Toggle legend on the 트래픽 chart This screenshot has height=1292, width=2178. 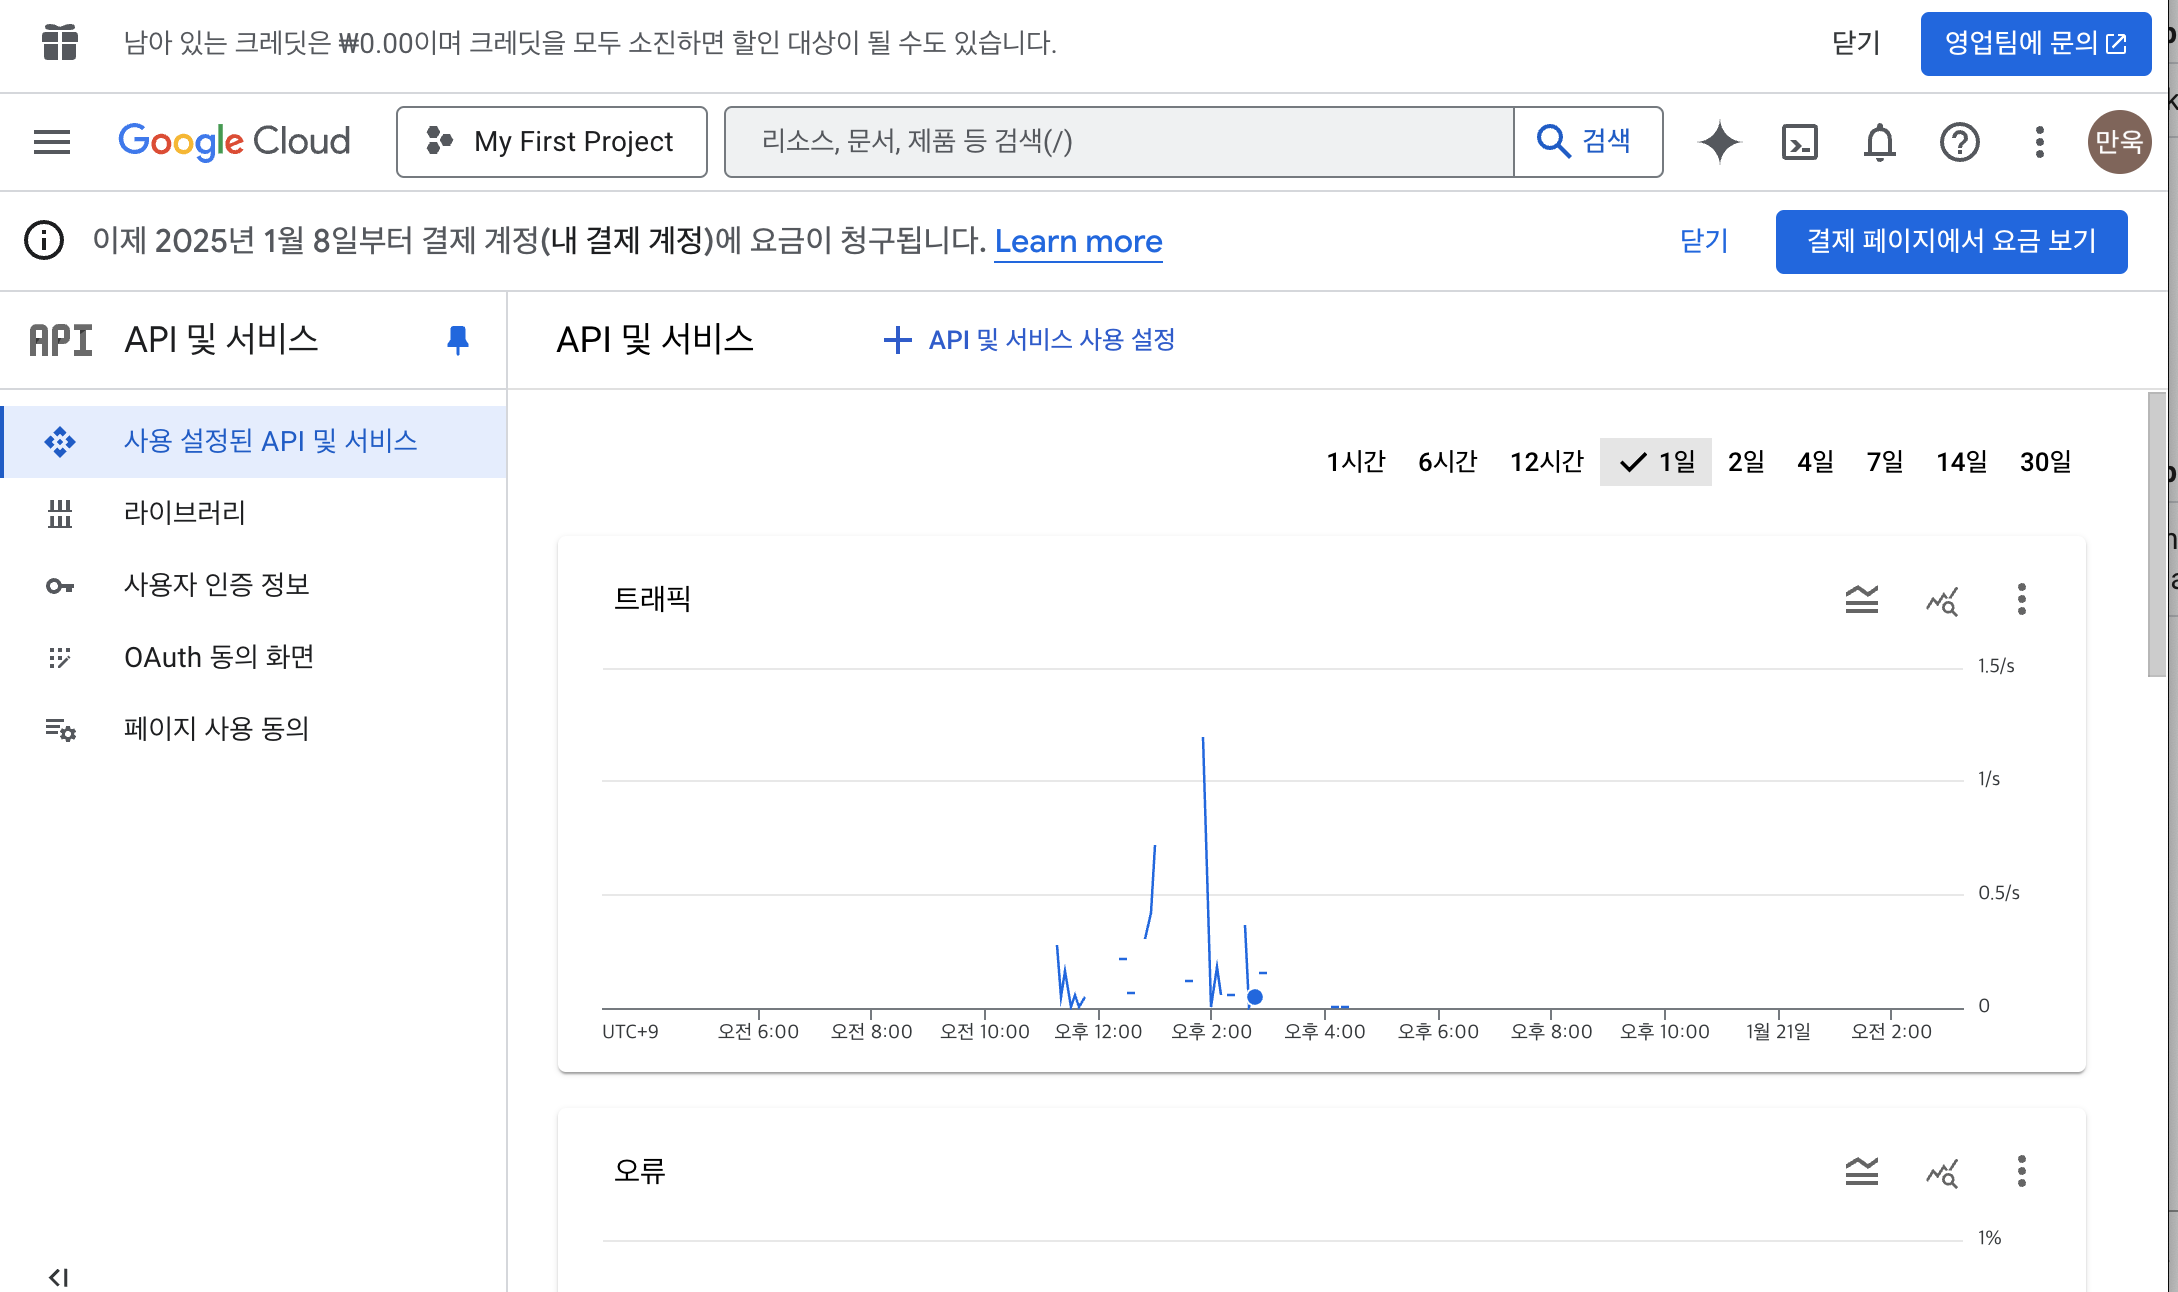click(1861, 599)
